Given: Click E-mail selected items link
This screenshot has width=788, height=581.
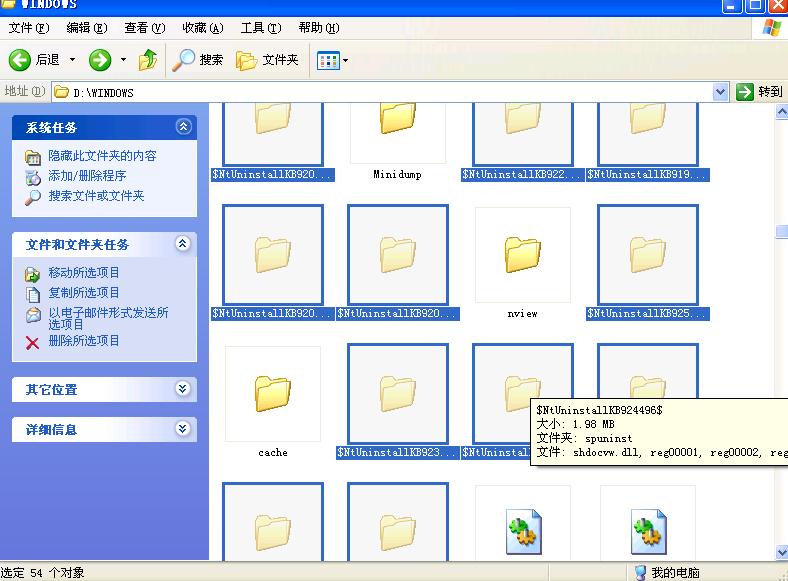Looking at the screenshot, I should 108,318.
